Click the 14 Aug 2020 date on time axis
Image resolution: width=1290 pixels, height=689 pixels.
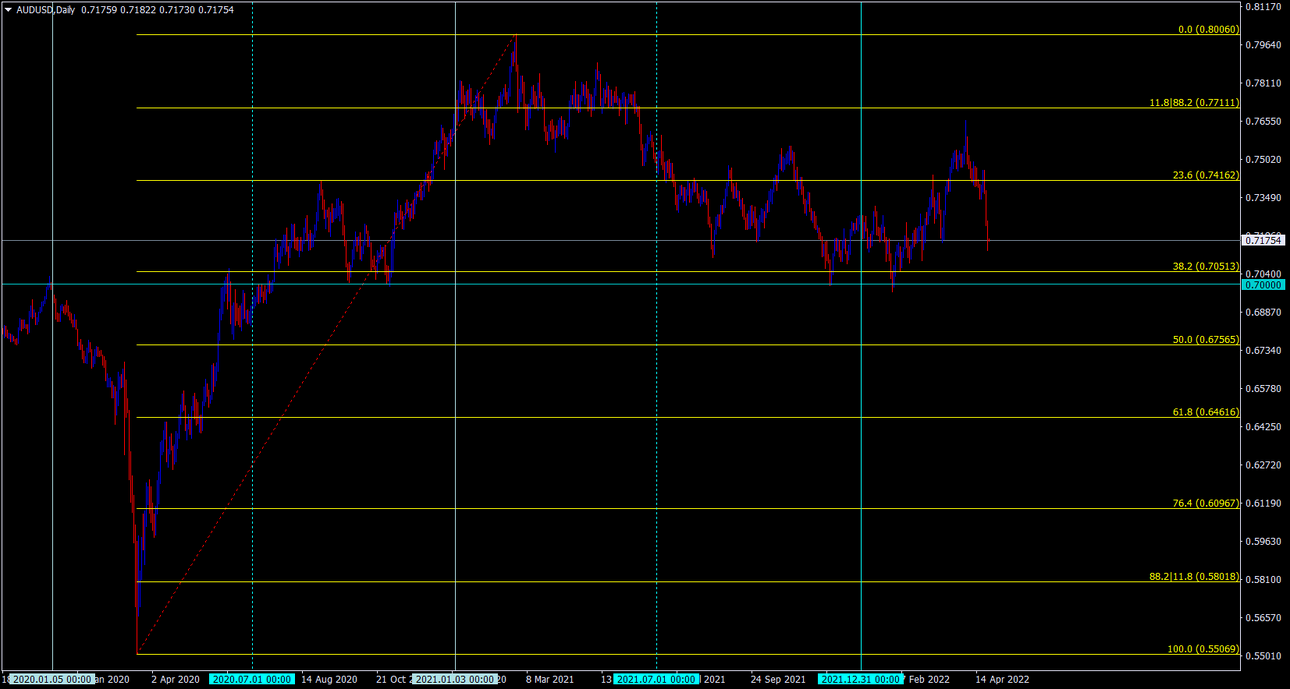tap(329, 680)
